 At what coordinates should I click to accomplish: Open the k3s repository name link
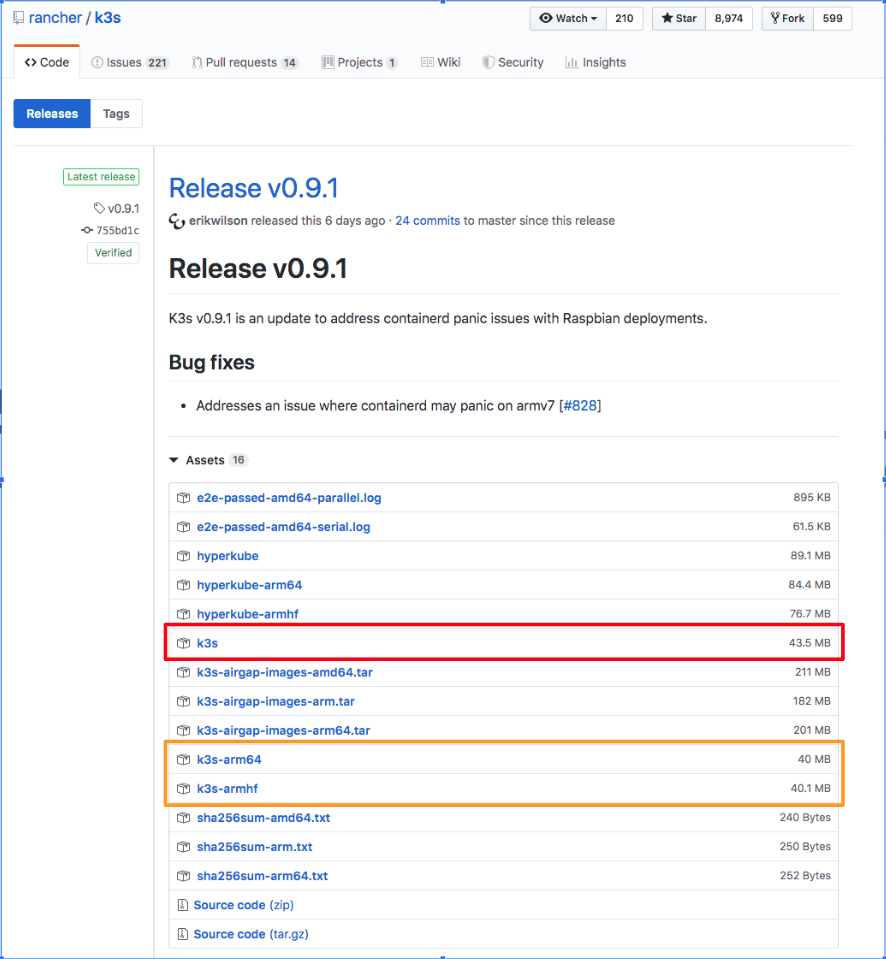108,18
